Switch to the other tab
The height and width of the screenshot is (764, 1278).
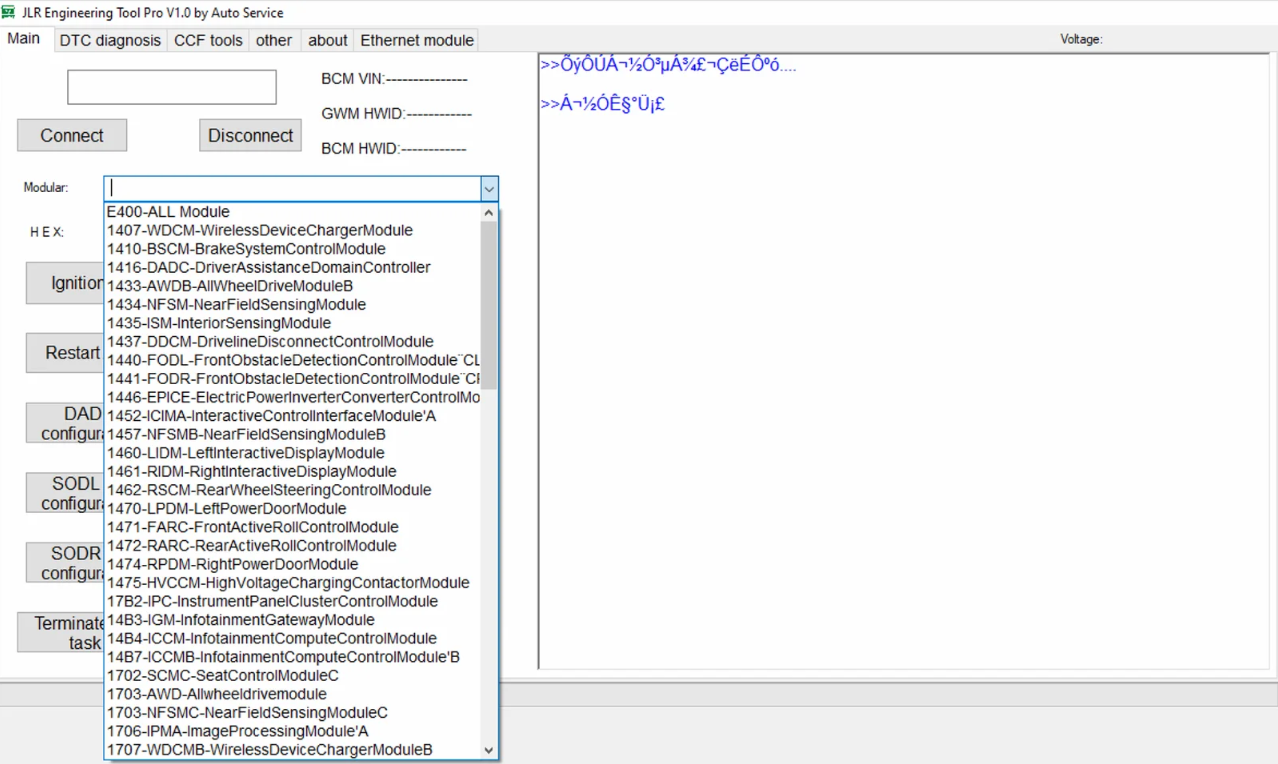[x=274, y=40]
